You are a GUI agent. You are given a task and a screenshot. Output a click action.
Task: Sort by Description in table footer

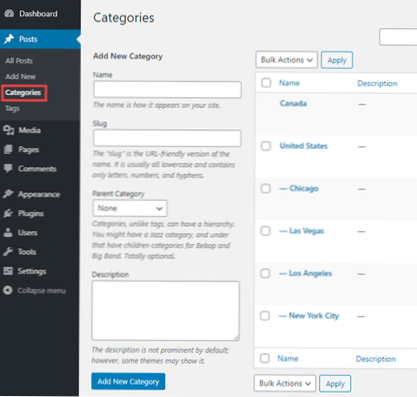click(x=376, y=359)
